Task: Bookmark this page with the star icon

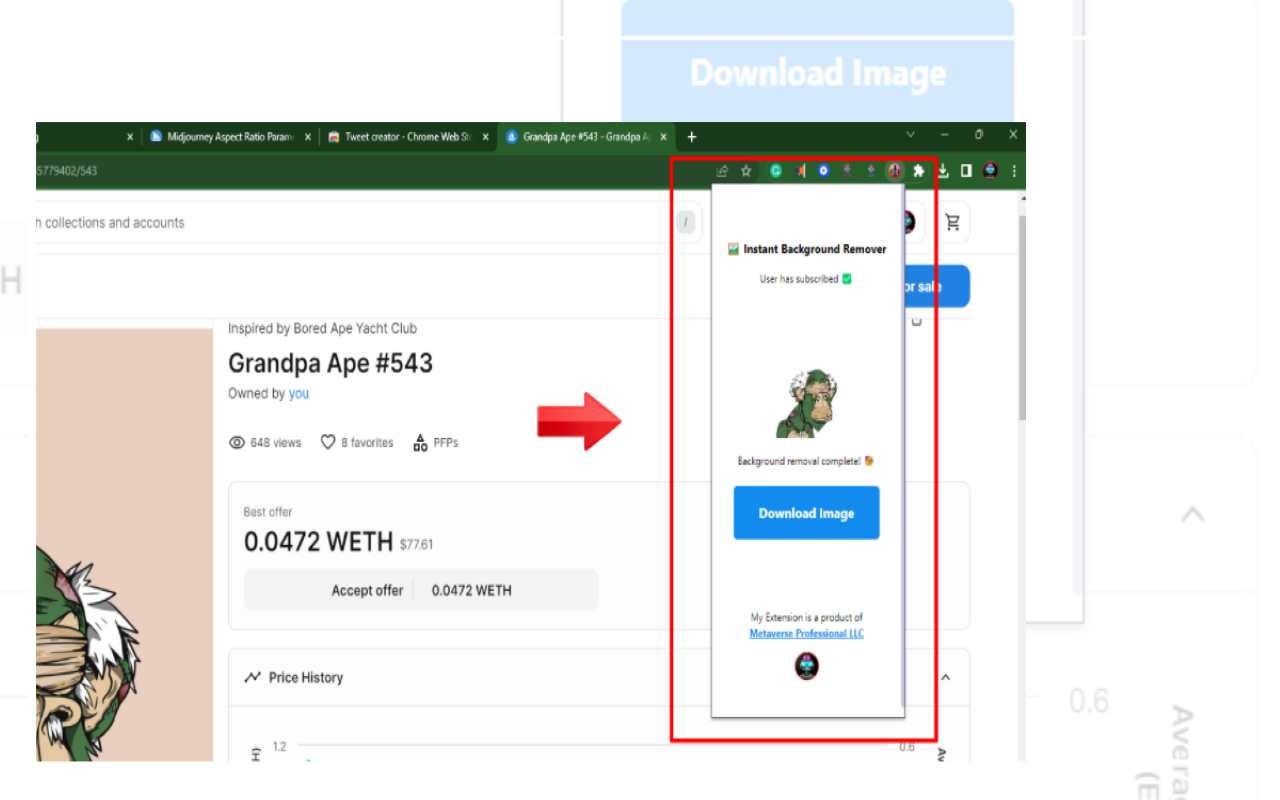Action: pos(746,171)
